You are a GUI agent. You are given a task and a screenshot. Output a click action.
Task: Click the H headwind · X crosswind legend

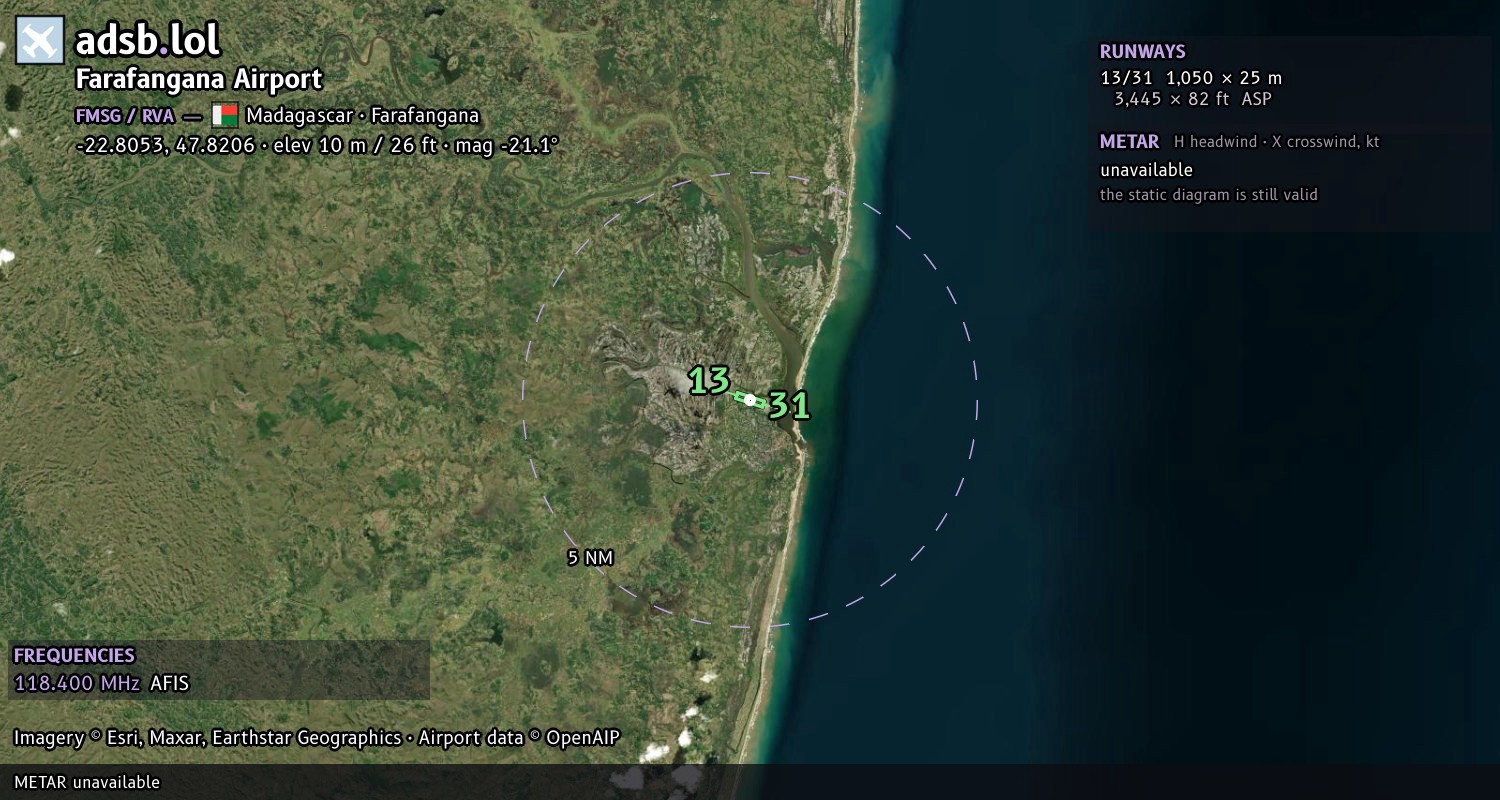click(x=1277, y=142)
